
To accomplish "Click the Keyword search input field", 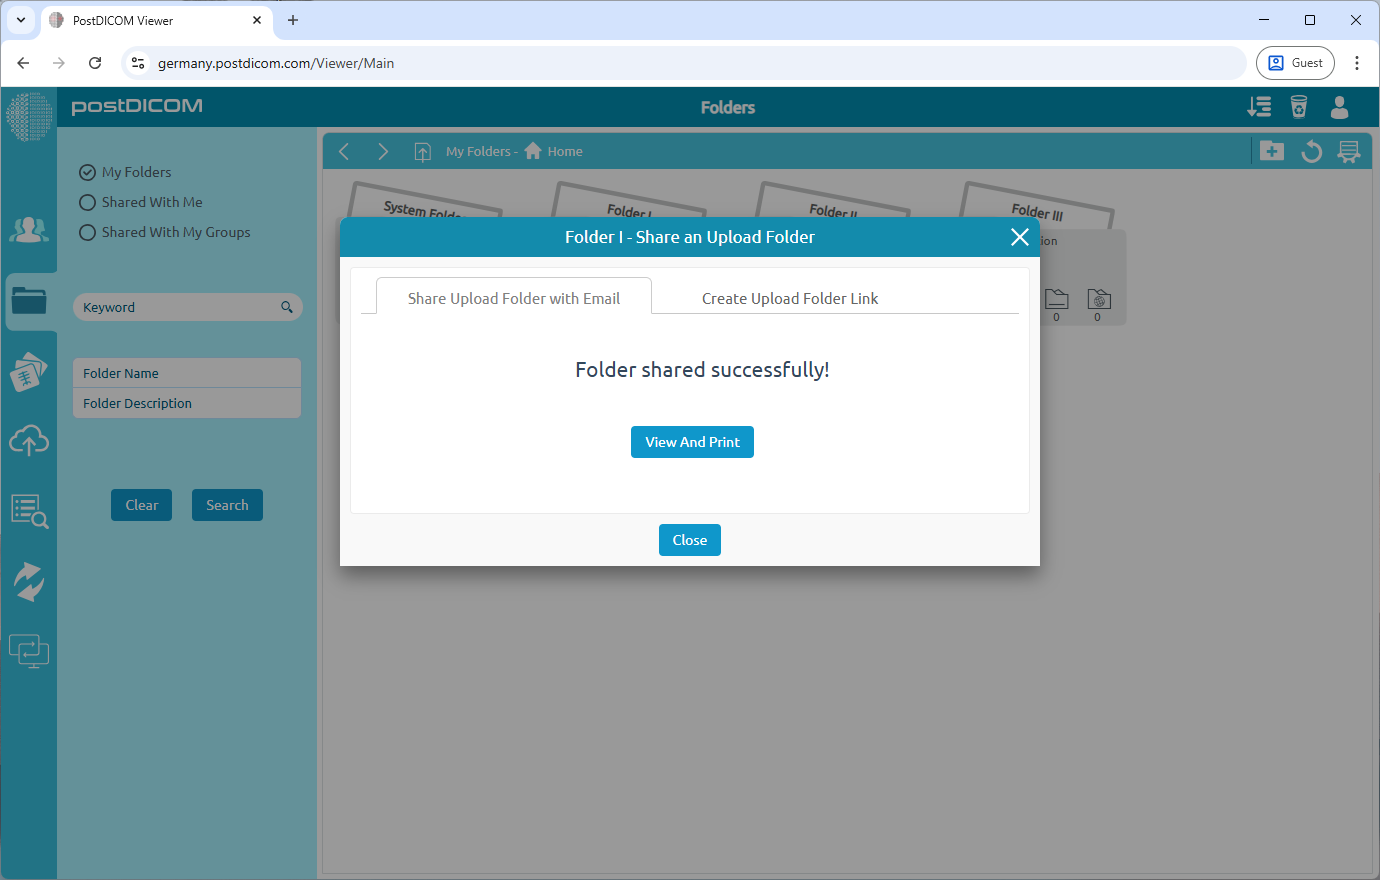I will point(178,307).
